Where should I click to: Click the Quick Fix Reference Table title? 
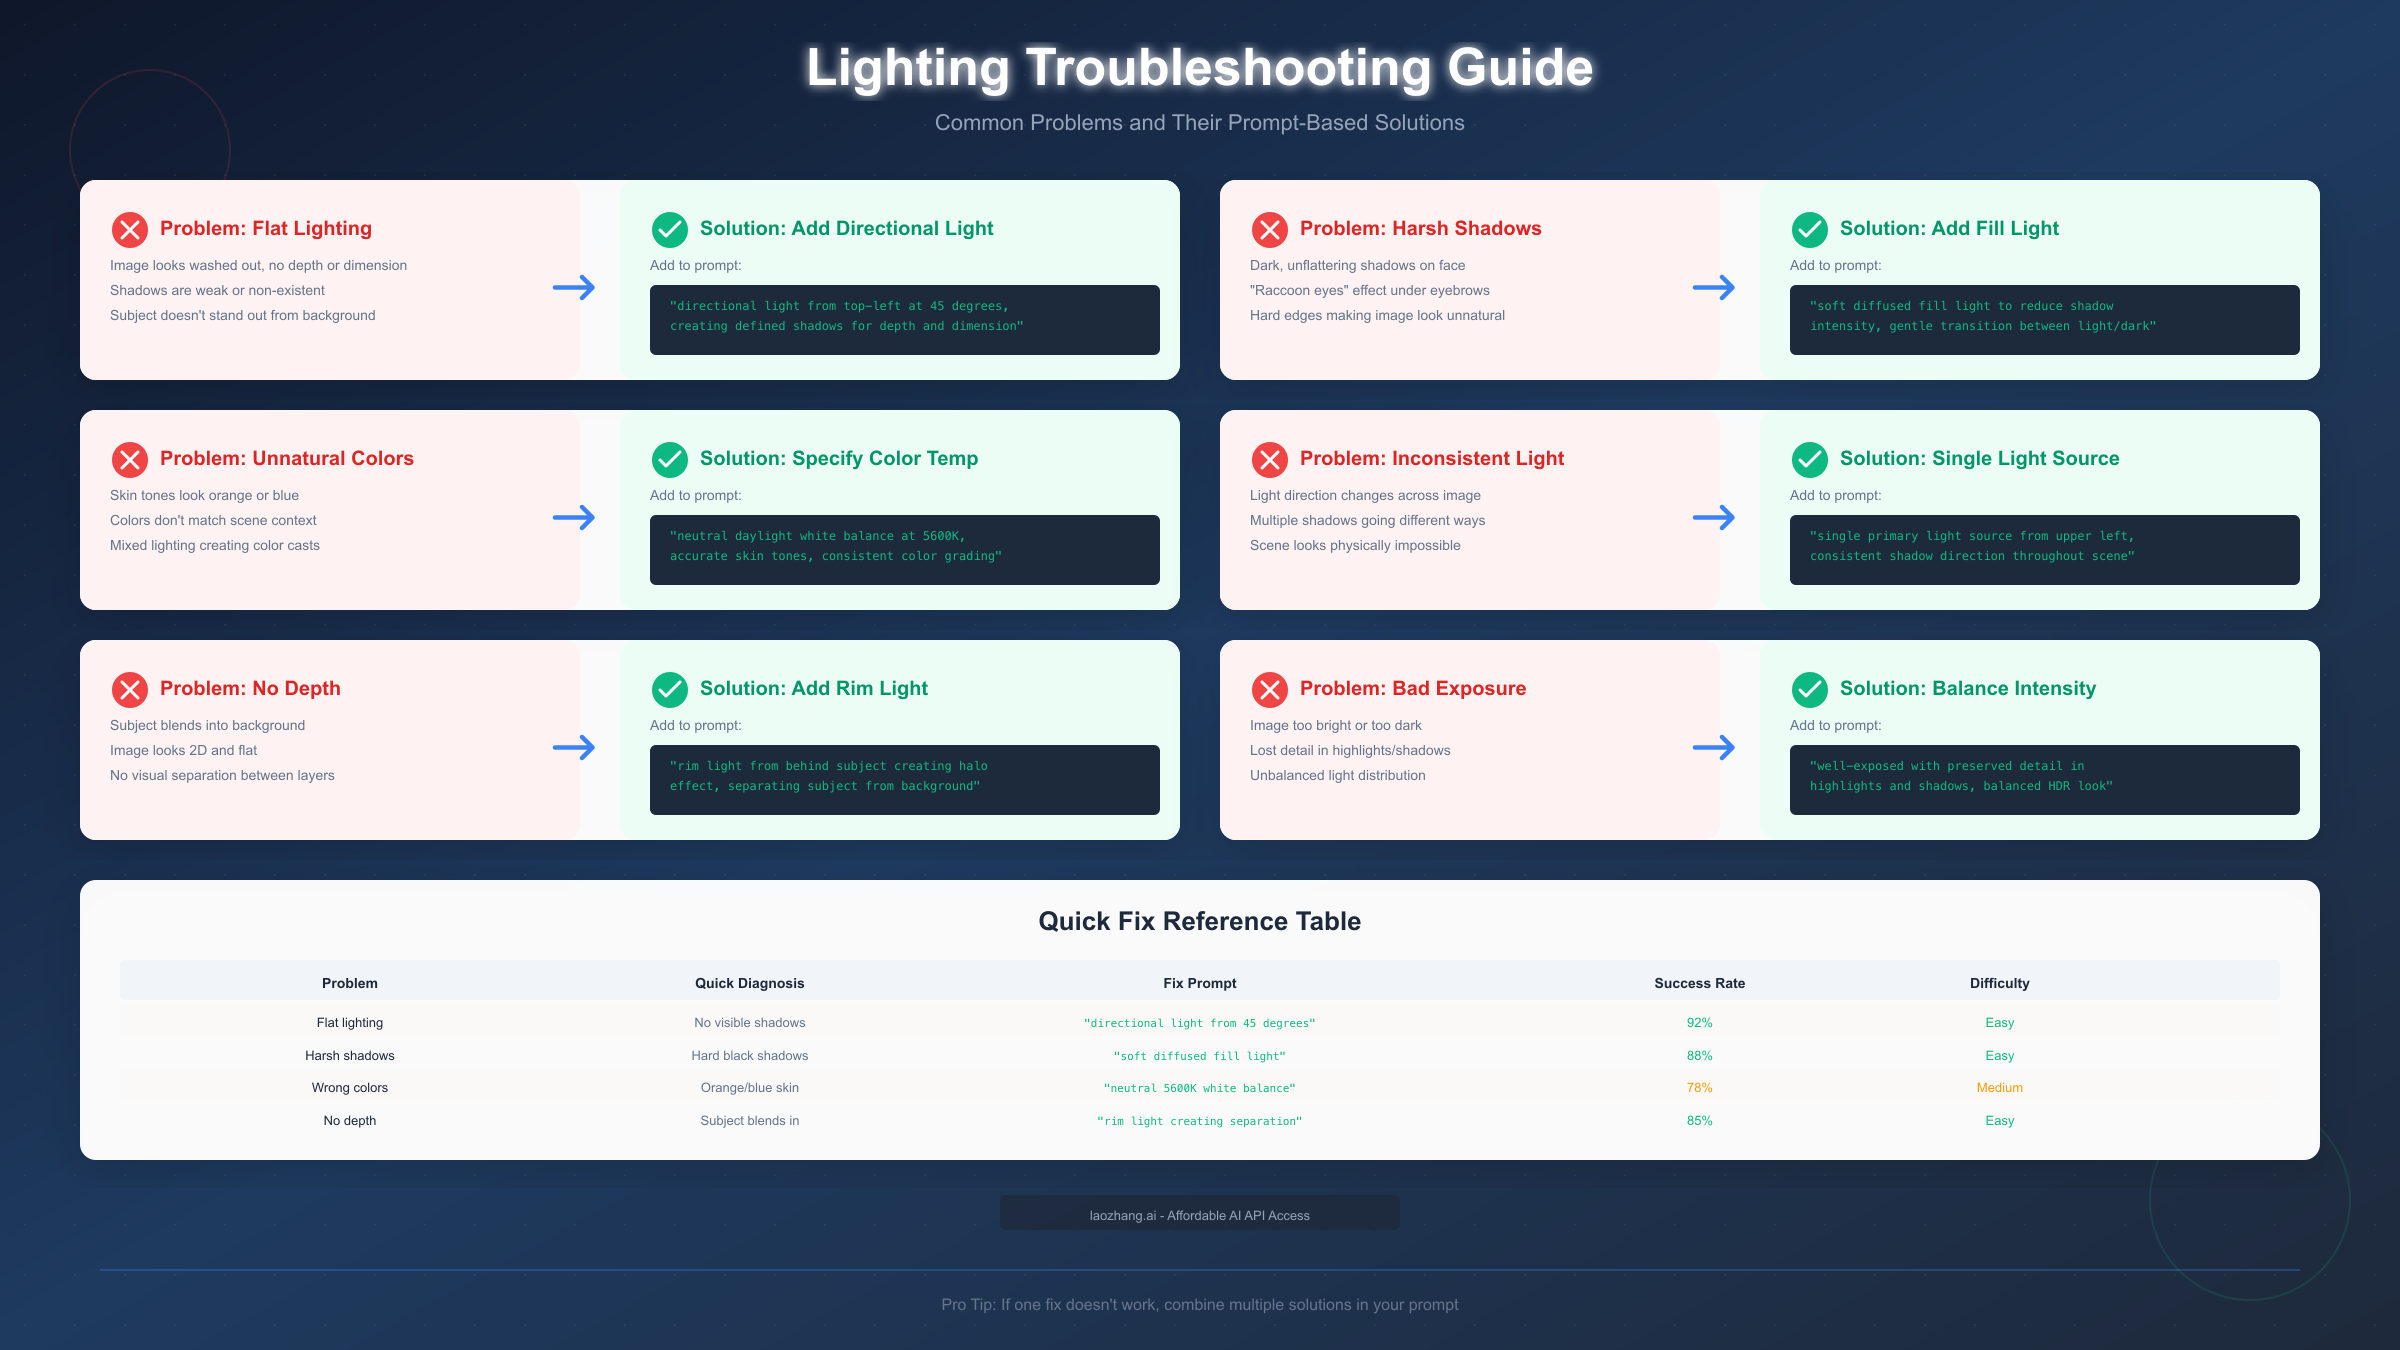coord(1200,921)
